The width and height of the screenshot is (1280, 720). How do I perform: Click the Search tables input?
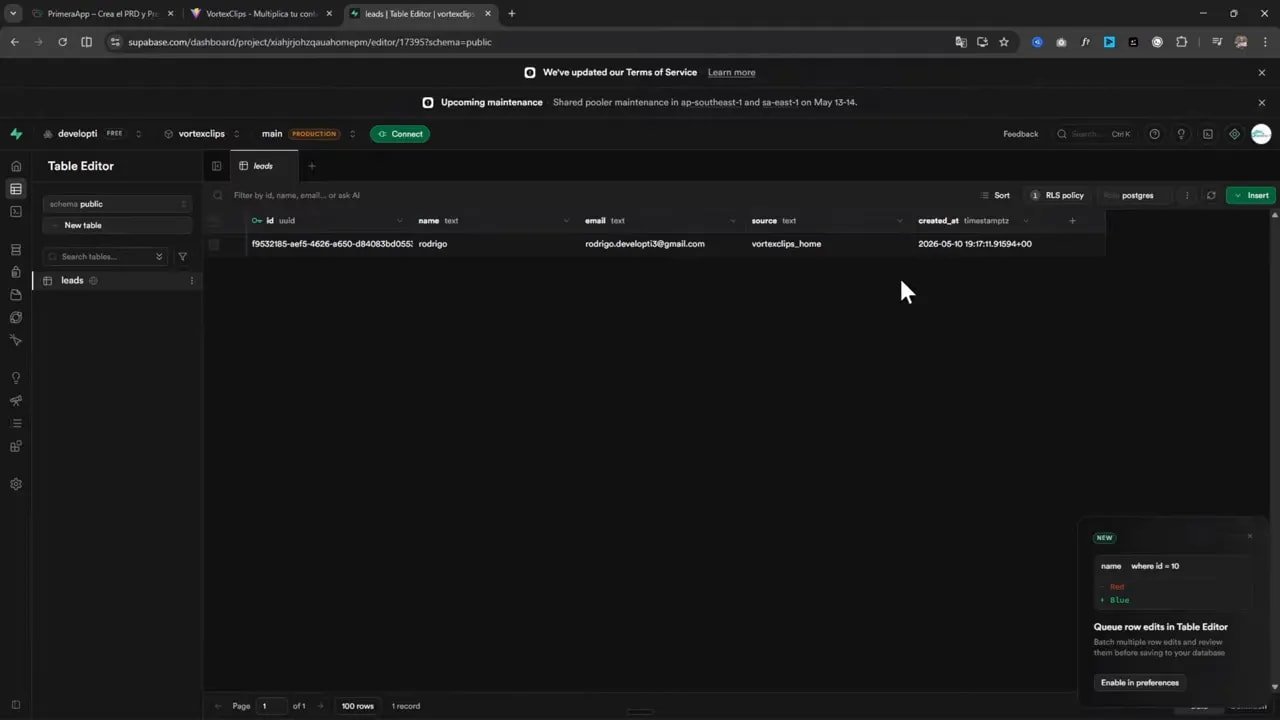105,257
